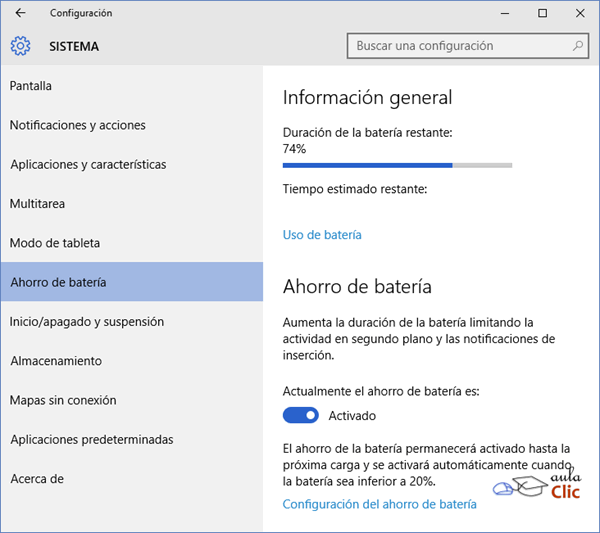Maximize the Configuración window
Image resolution: width=600 pixels, height=533 pixels.
pyautogui.click(x=542, y=13)
